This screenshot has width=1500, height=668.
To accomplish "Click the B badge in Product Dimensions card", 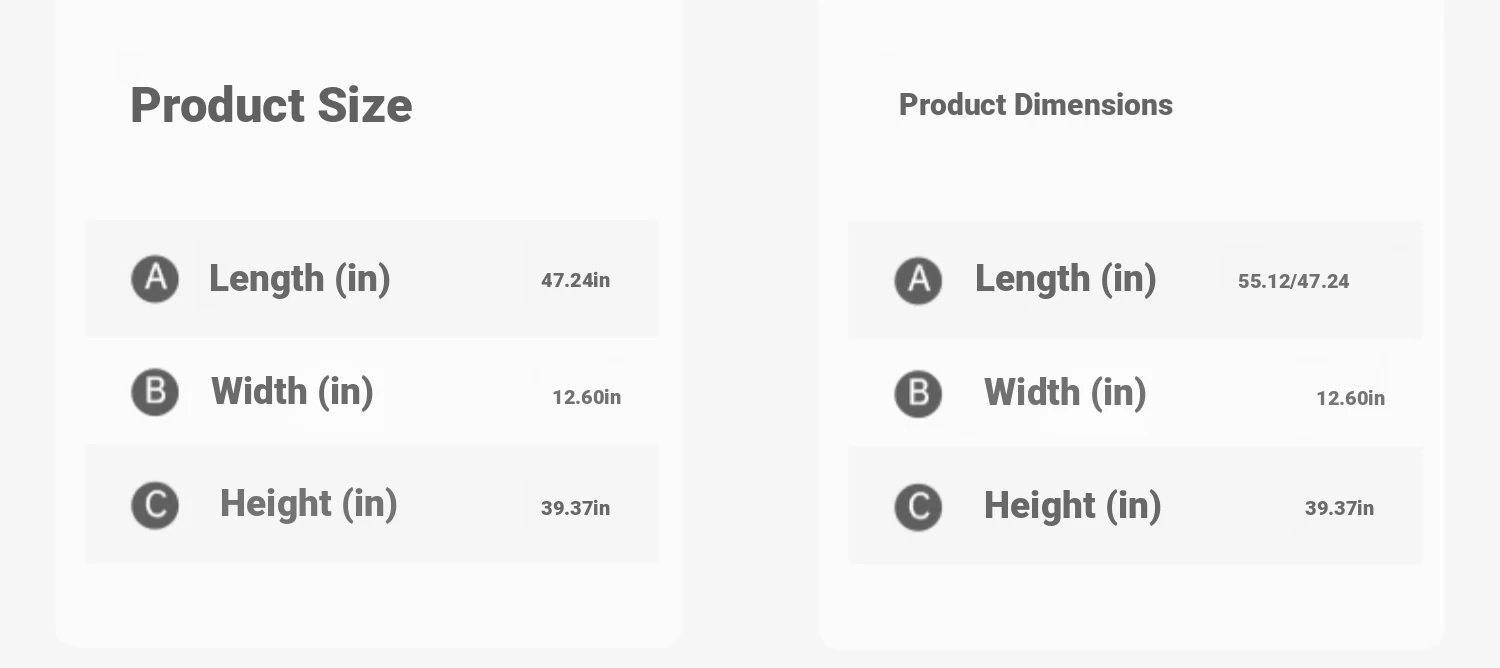I will (918, 394).
